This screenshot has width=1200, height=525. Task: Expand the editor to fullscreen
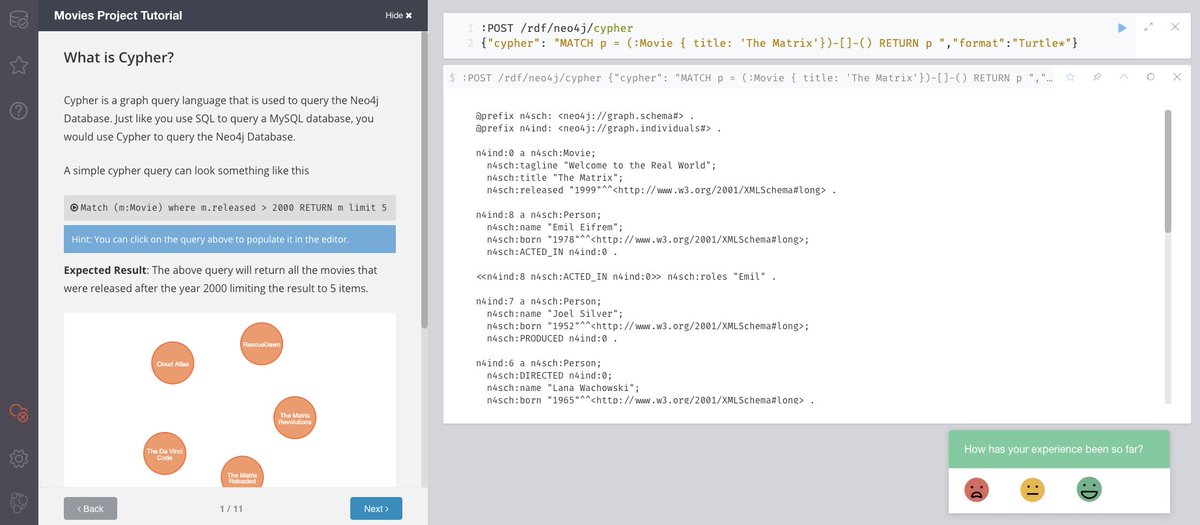[1148, 28]
